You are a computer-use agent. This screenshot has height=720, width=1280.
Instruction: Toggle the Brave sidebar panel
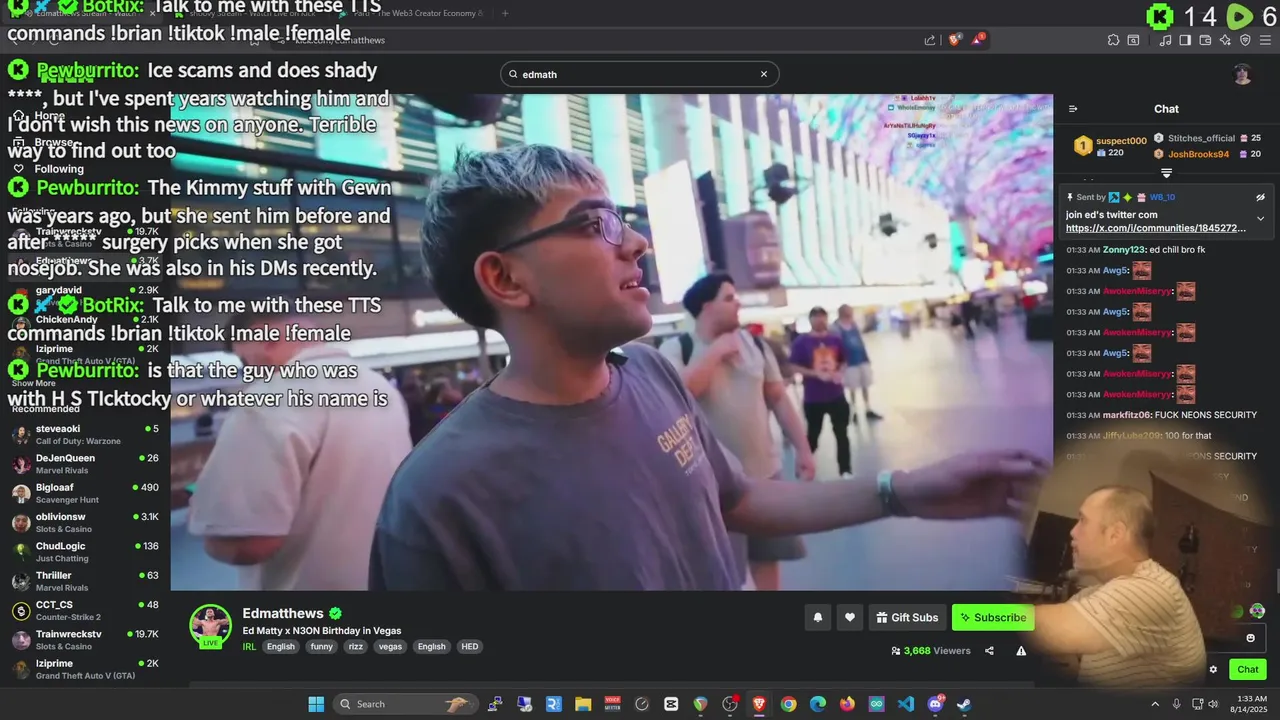1185,40
